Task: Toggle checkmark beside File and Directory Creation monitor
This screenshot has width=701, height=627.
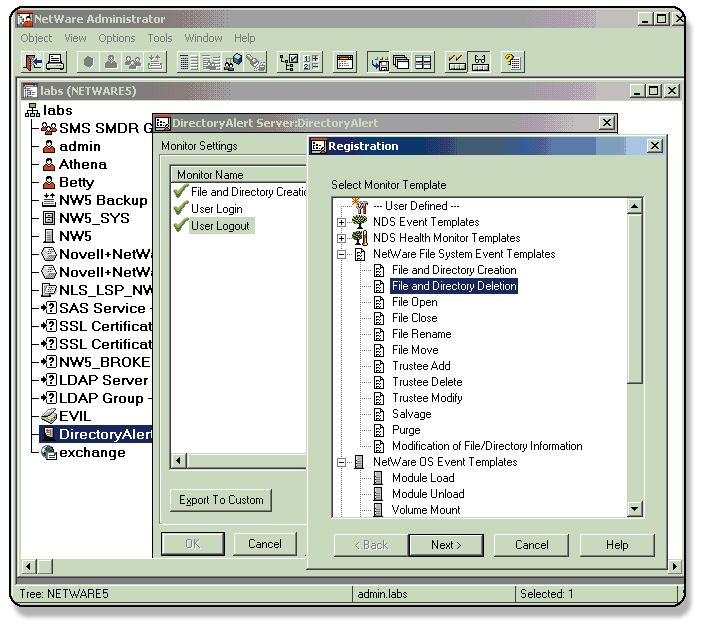Action: point(181,191)
